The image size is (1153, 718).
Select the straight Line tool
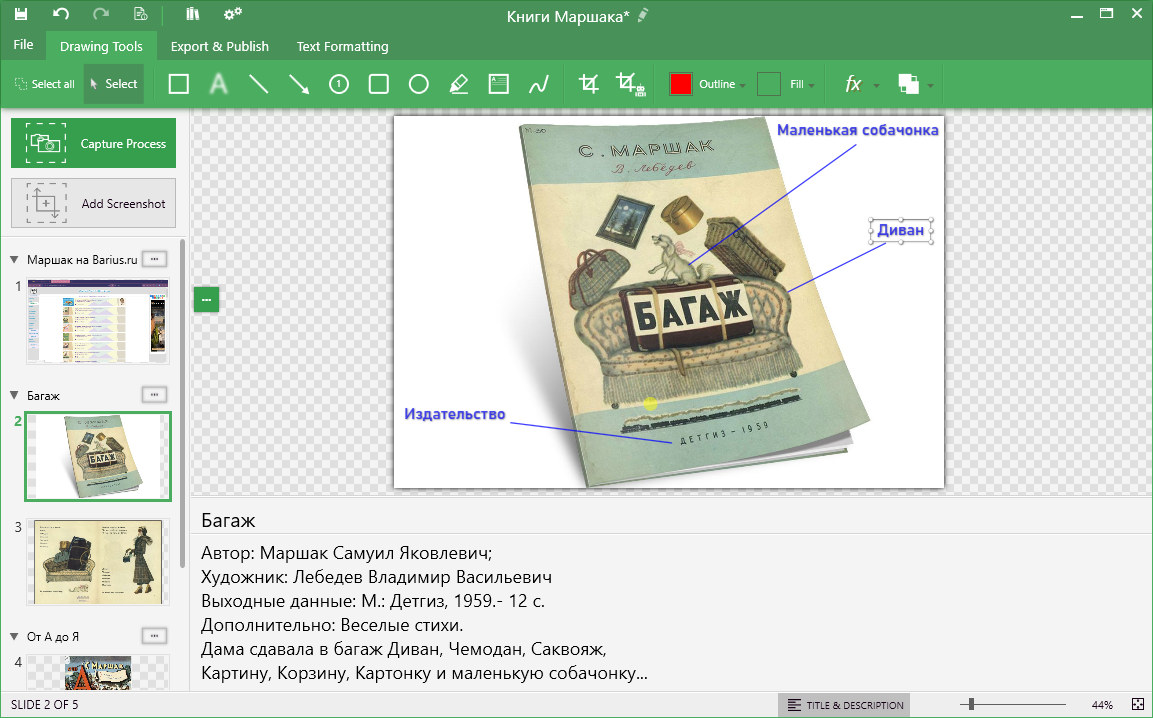(259, 84)
